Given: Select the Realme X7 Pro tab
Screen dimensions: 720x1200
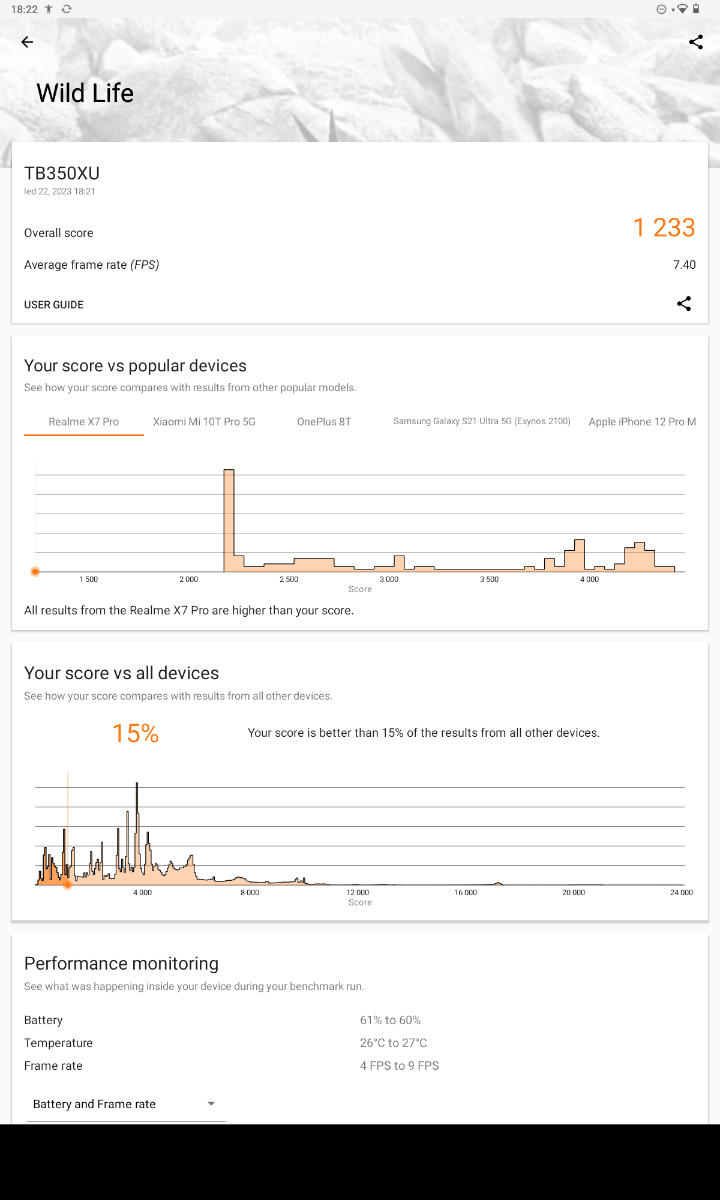Looking at the screenshot, I should click(x=84, y=422).
